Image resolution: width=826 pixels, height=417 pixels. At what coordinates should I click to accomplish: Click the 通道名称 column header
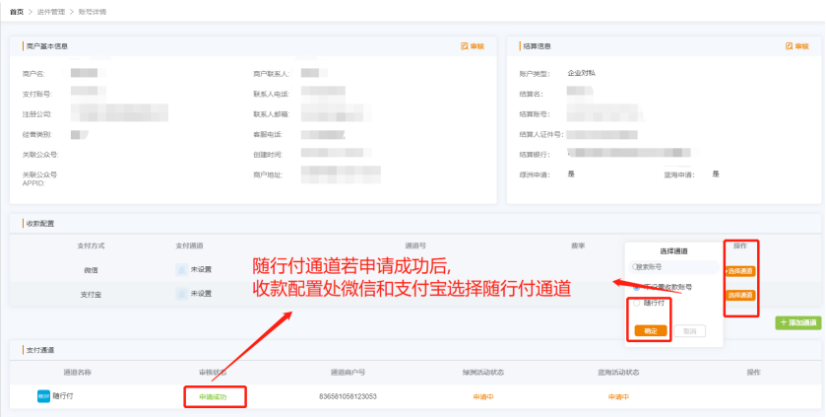[77, 372]
